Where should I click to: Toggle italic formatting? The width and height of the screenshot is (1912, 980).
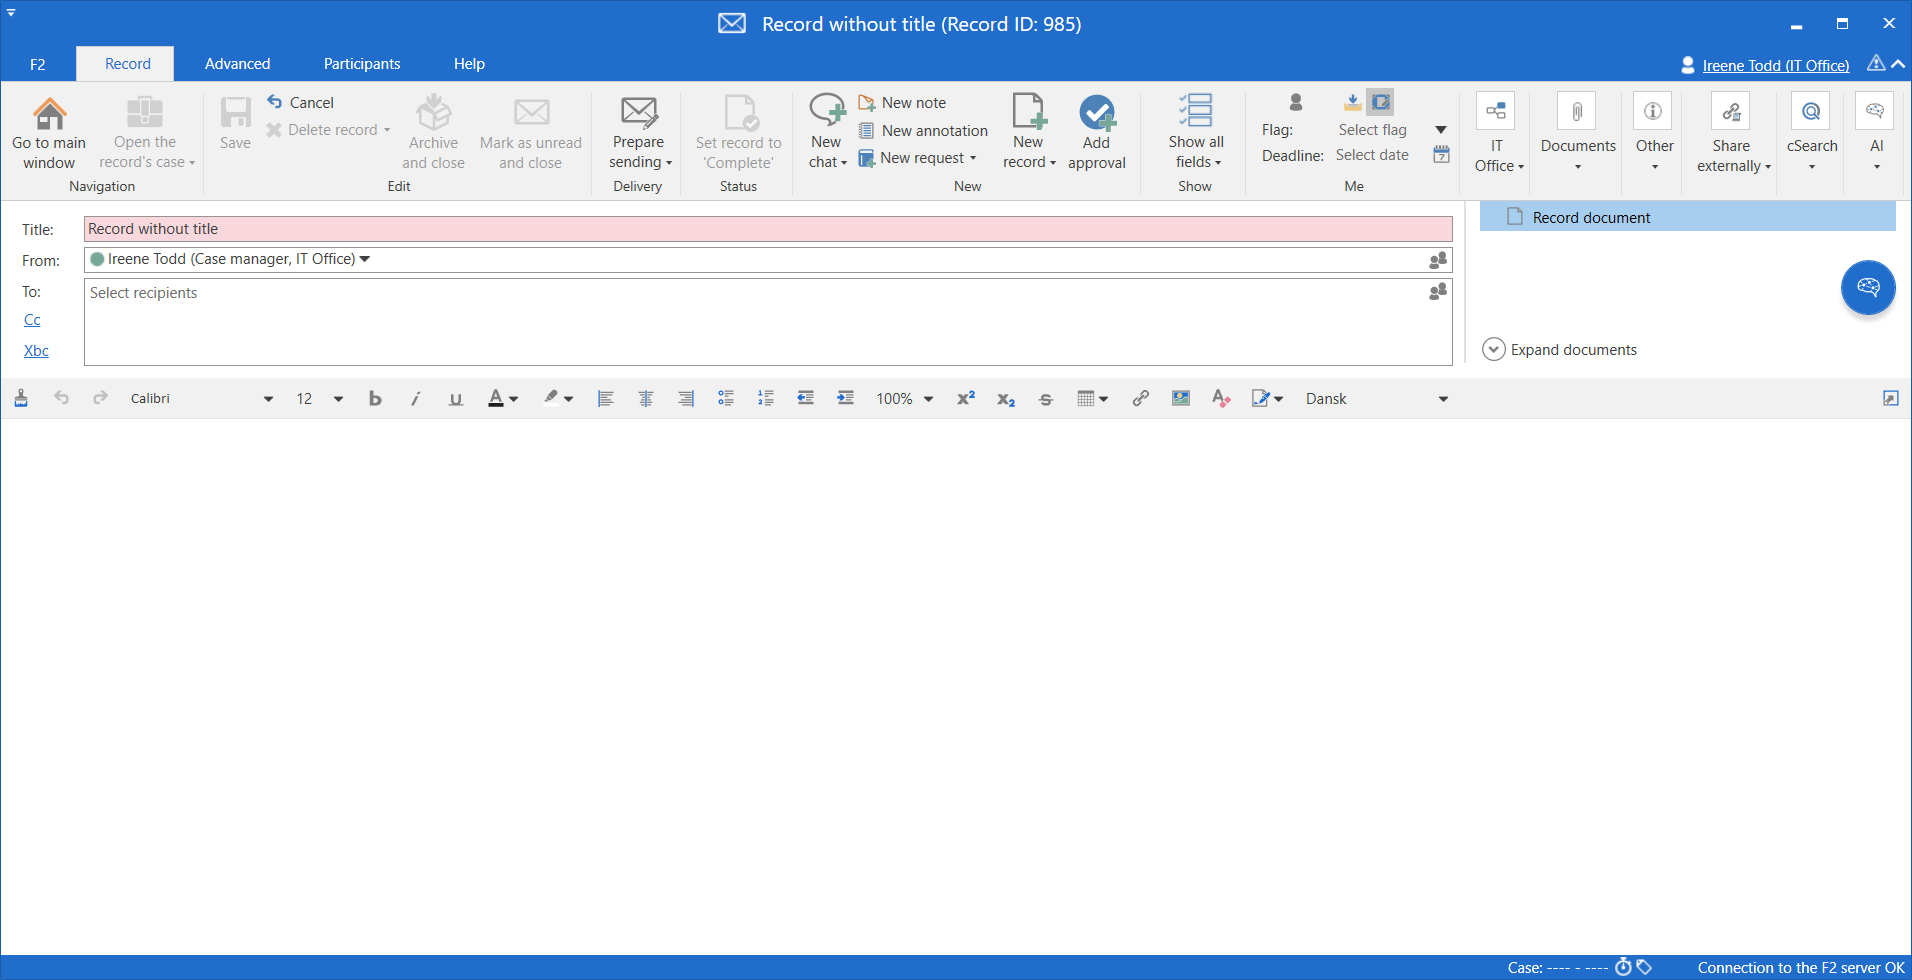tap(414, 398)
